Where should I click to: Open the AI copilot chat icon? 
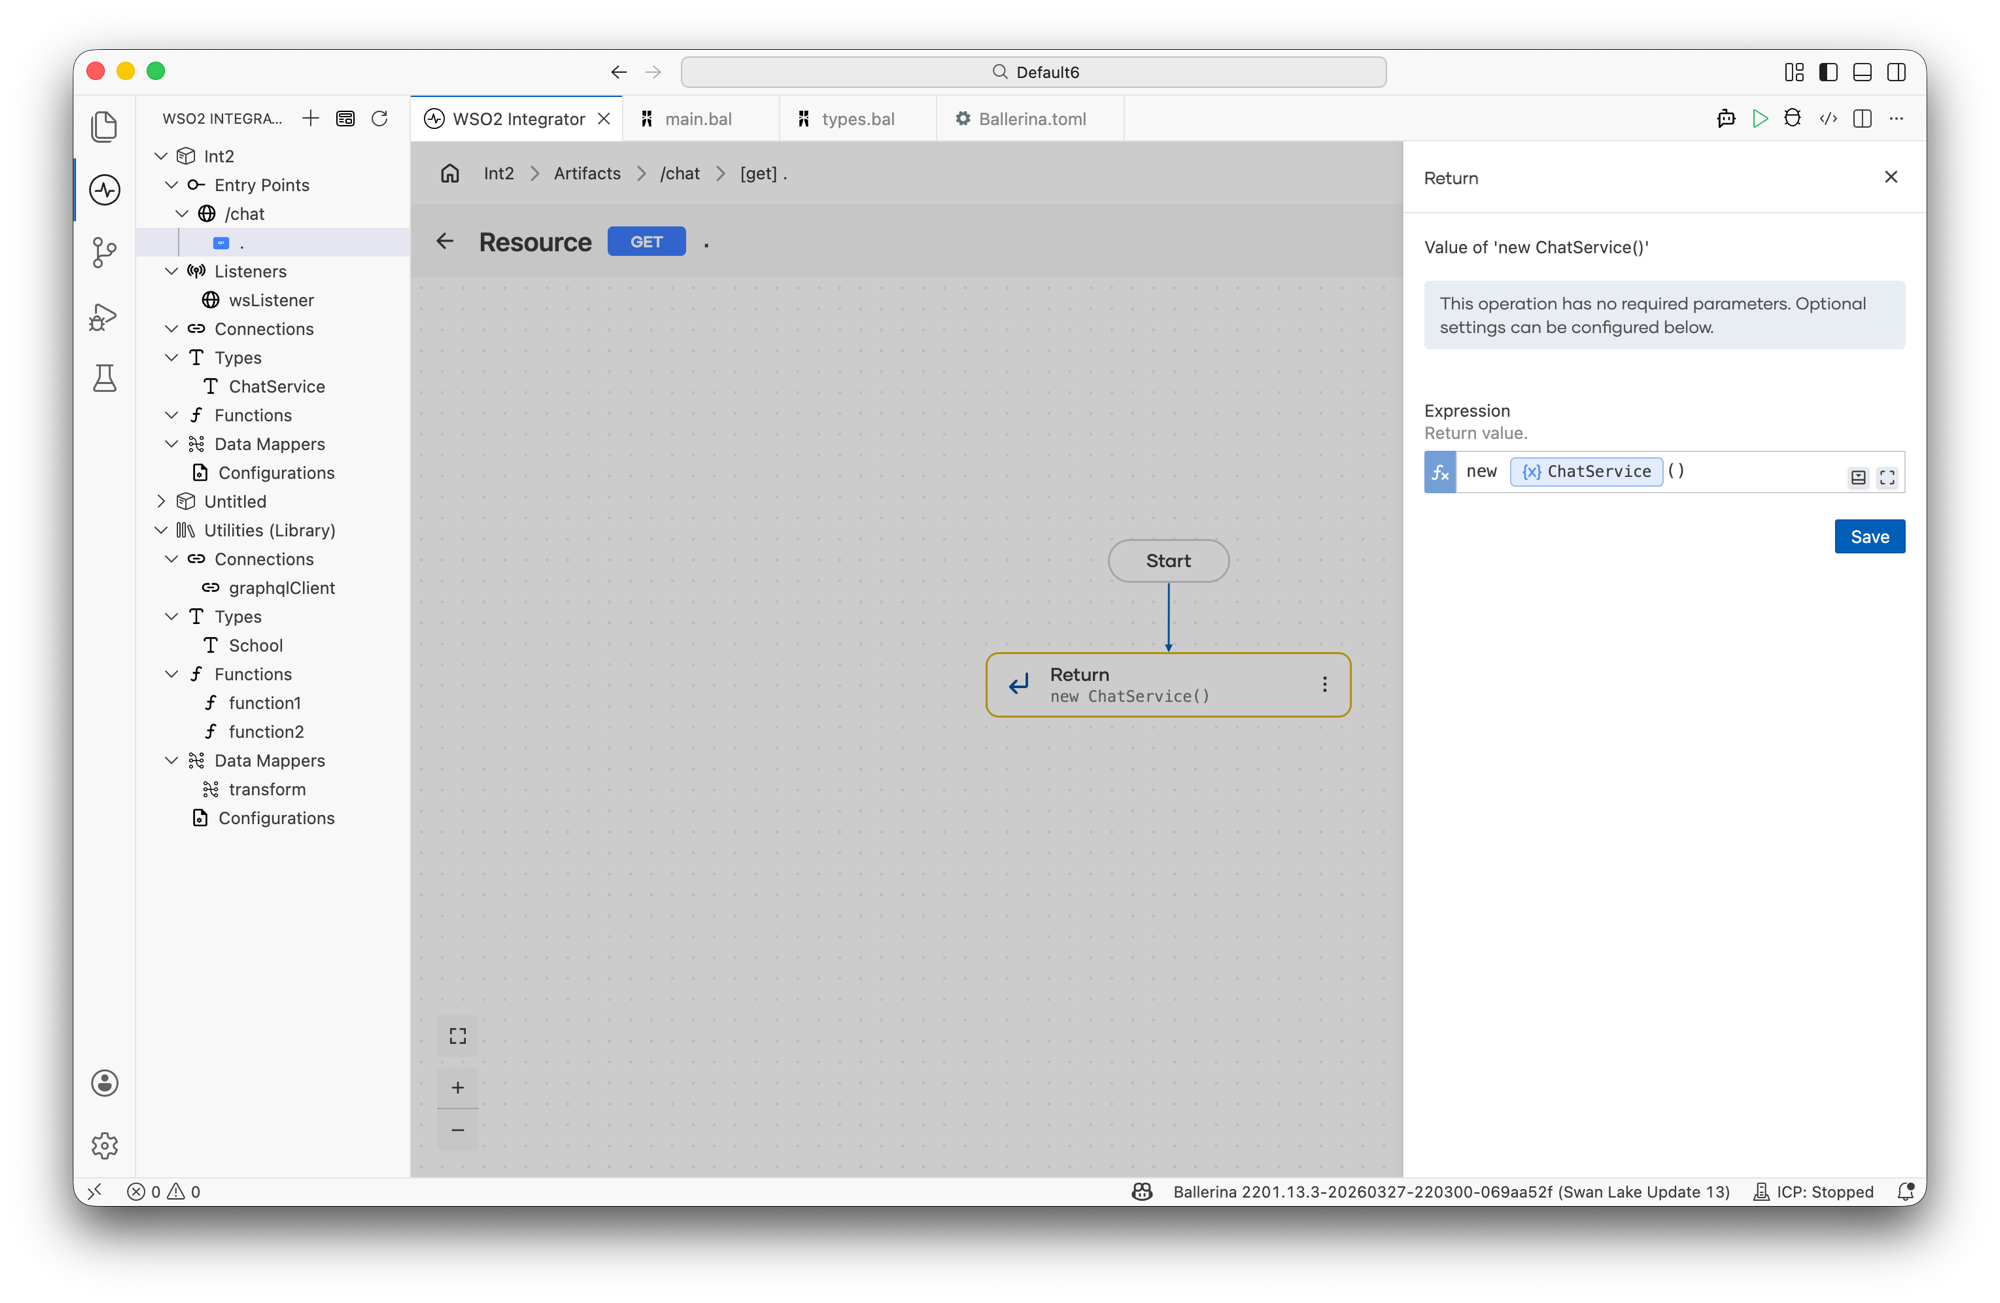pos(1726,119)
